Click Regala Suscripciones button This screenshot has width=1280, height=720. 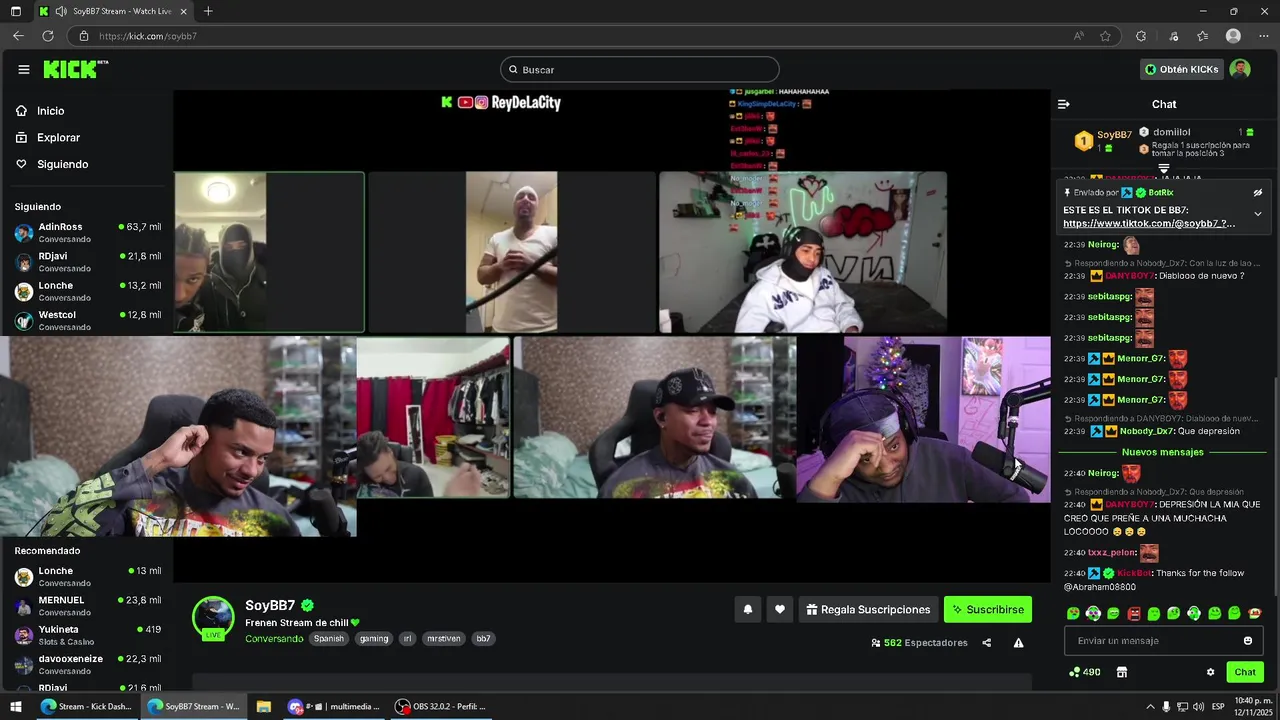tap(868, 609)
